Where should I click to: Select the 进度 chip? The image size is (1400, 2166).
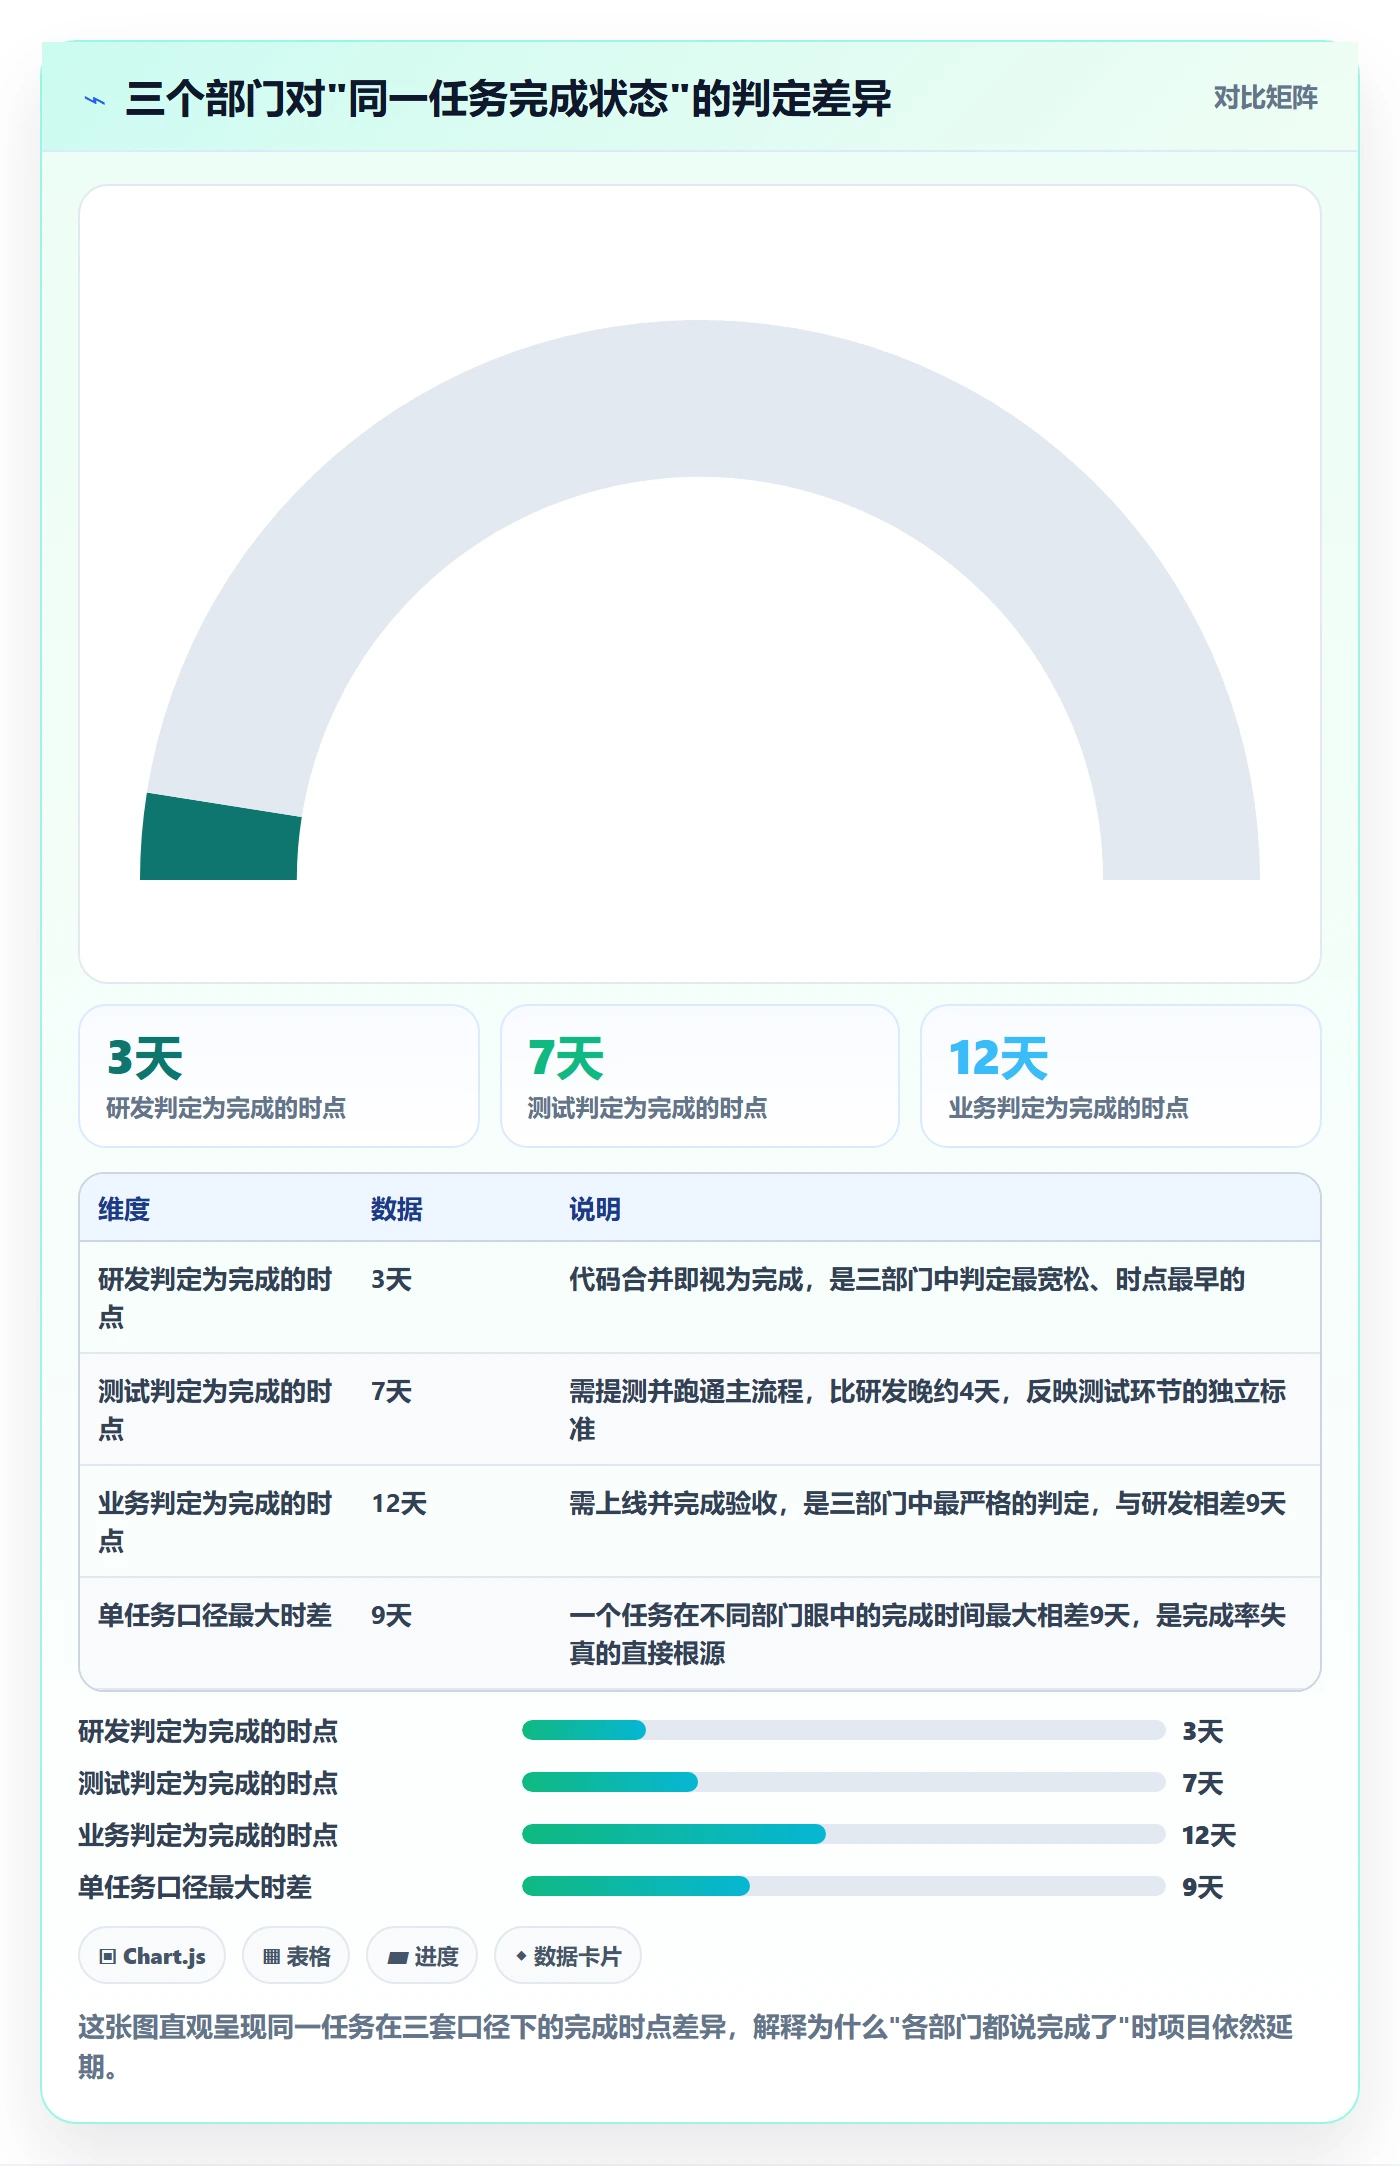(422, 1955)
